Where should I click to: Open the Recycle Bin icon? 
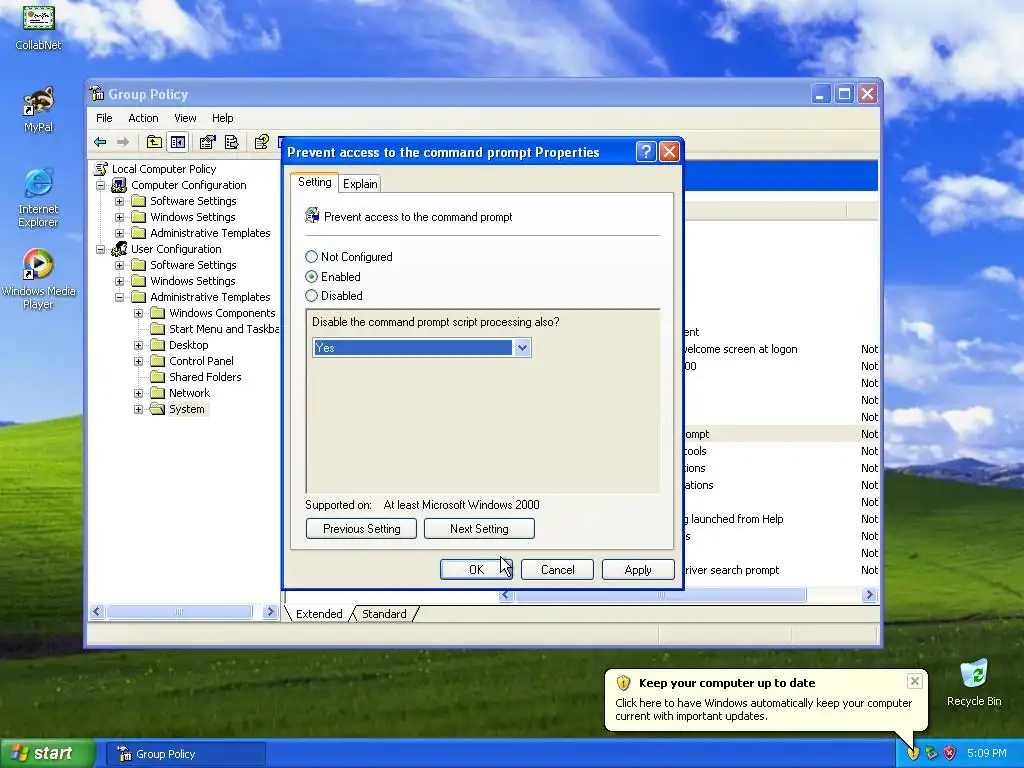(974, 683)
